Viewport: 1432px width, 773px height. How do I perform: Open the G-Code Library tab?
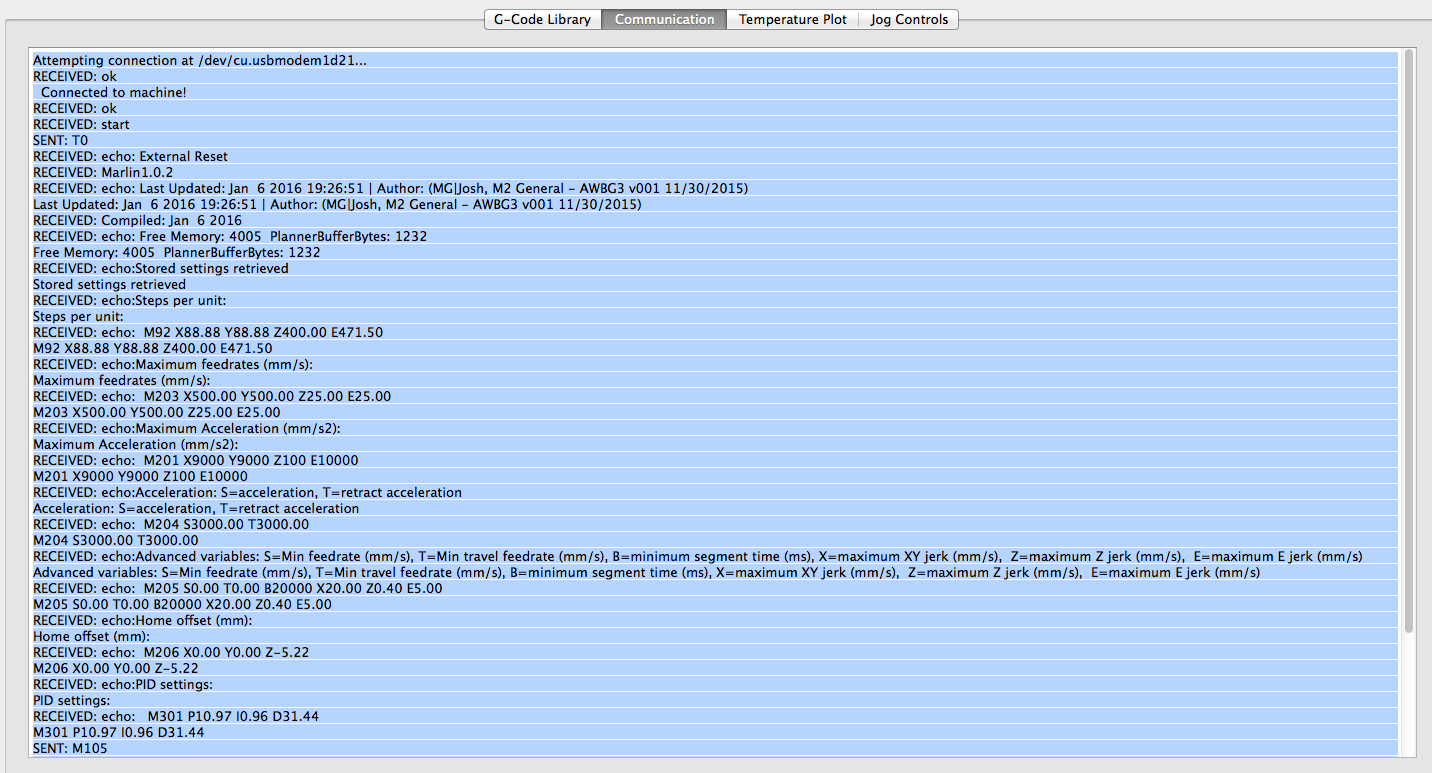543,19
